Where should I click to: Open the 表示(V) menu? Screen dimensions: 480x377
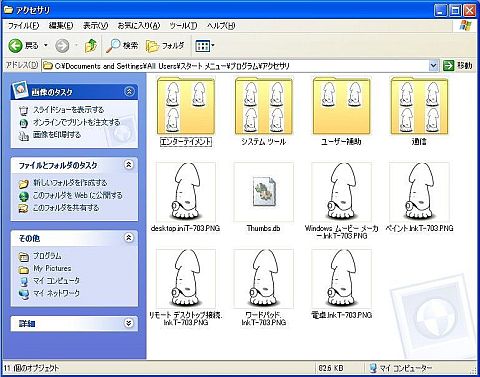pos(95,26)
